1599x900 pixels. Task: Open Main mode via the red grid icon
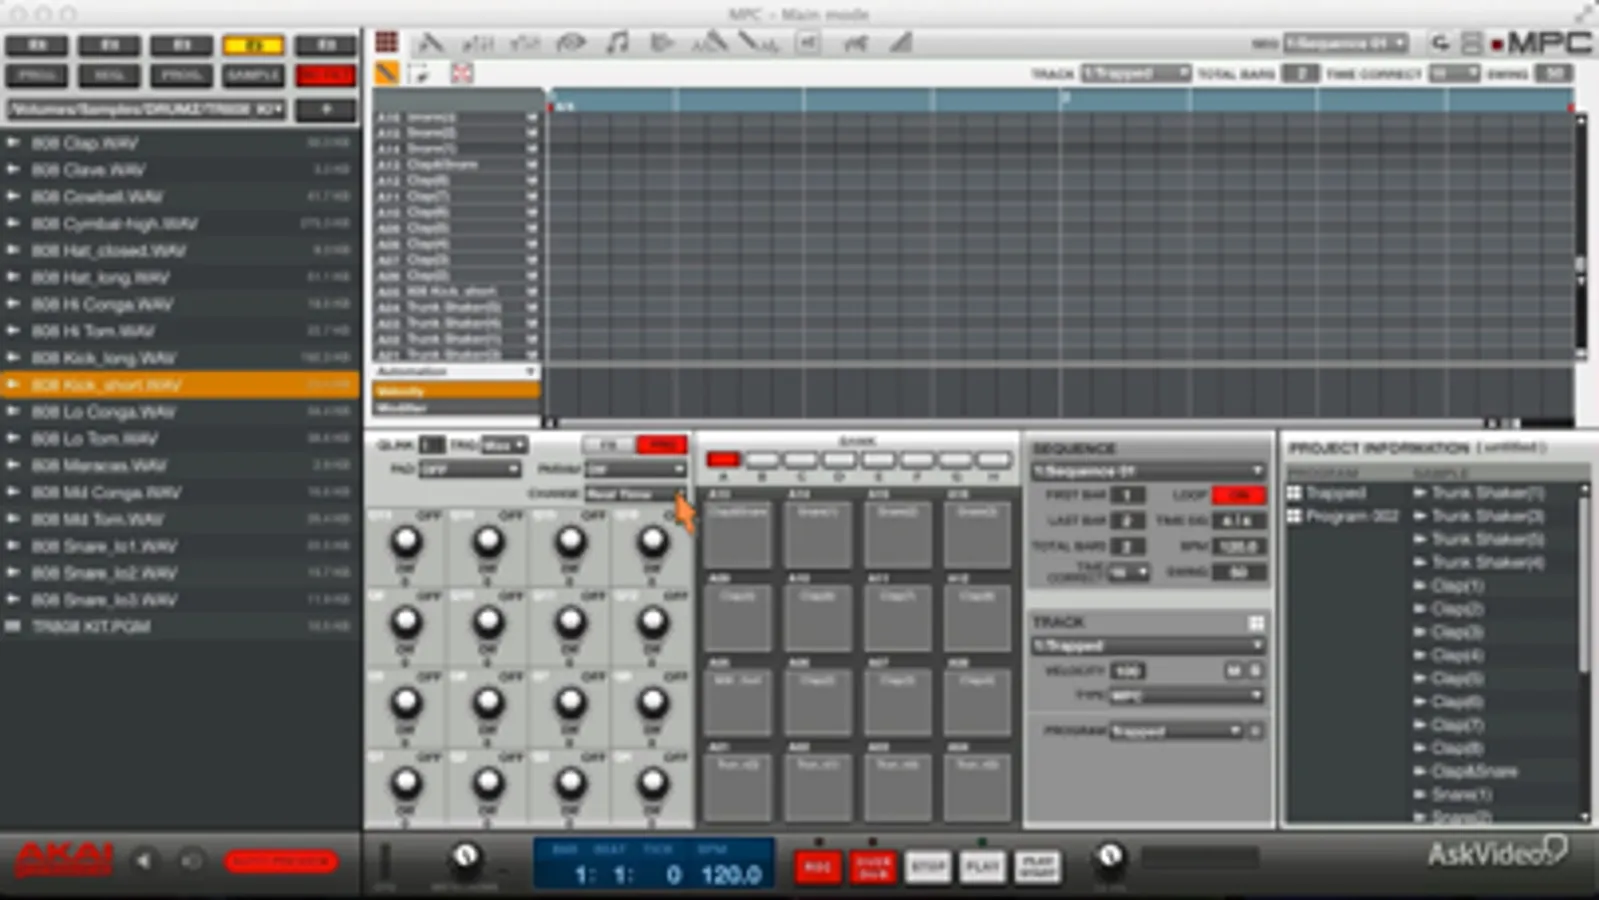(387, 42)
